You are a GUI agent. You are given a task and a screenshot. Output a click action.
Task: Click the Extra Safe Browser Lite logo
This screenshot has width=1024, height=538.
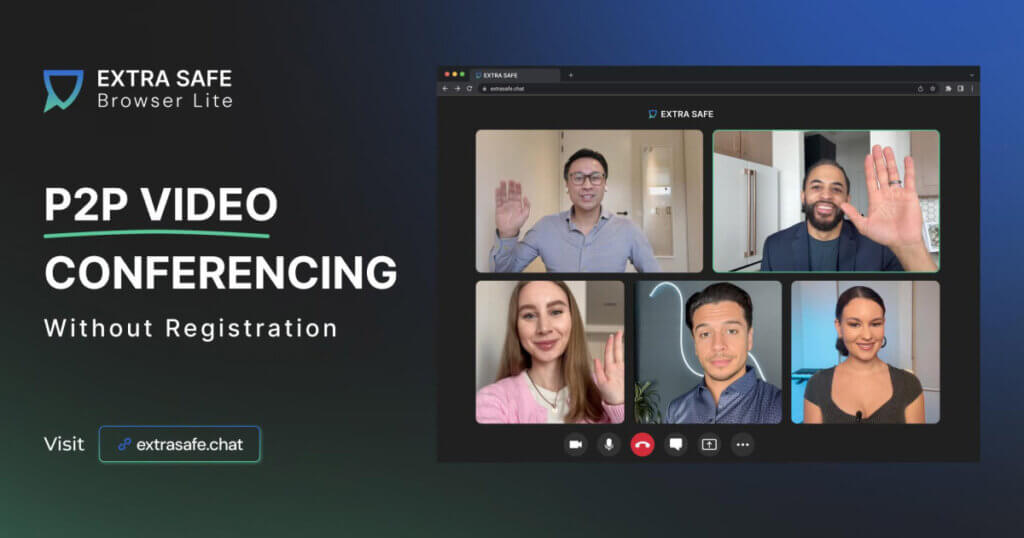(138, 90)
